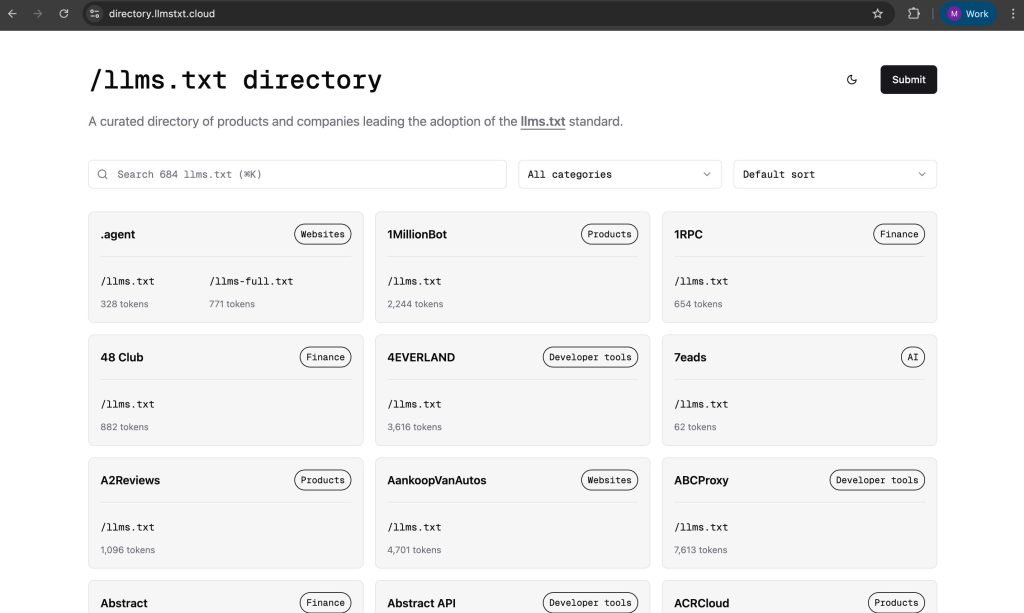Open 4EVERLAND /llms.txt link
Image resolution: width=1024 pixels, height=613 pixels.
coord(414,404)
